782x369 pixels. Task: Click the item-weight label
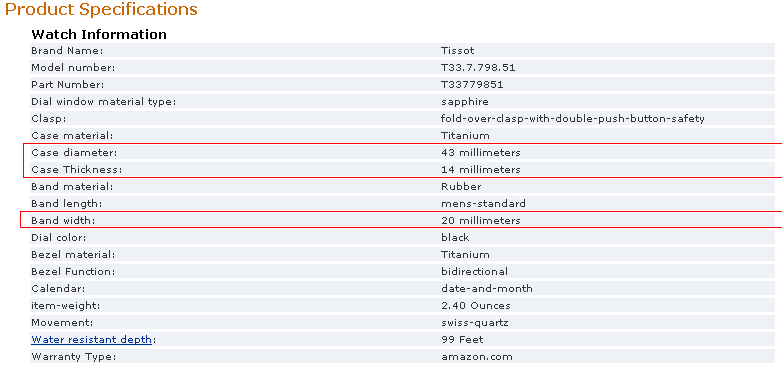pos(65,306)
